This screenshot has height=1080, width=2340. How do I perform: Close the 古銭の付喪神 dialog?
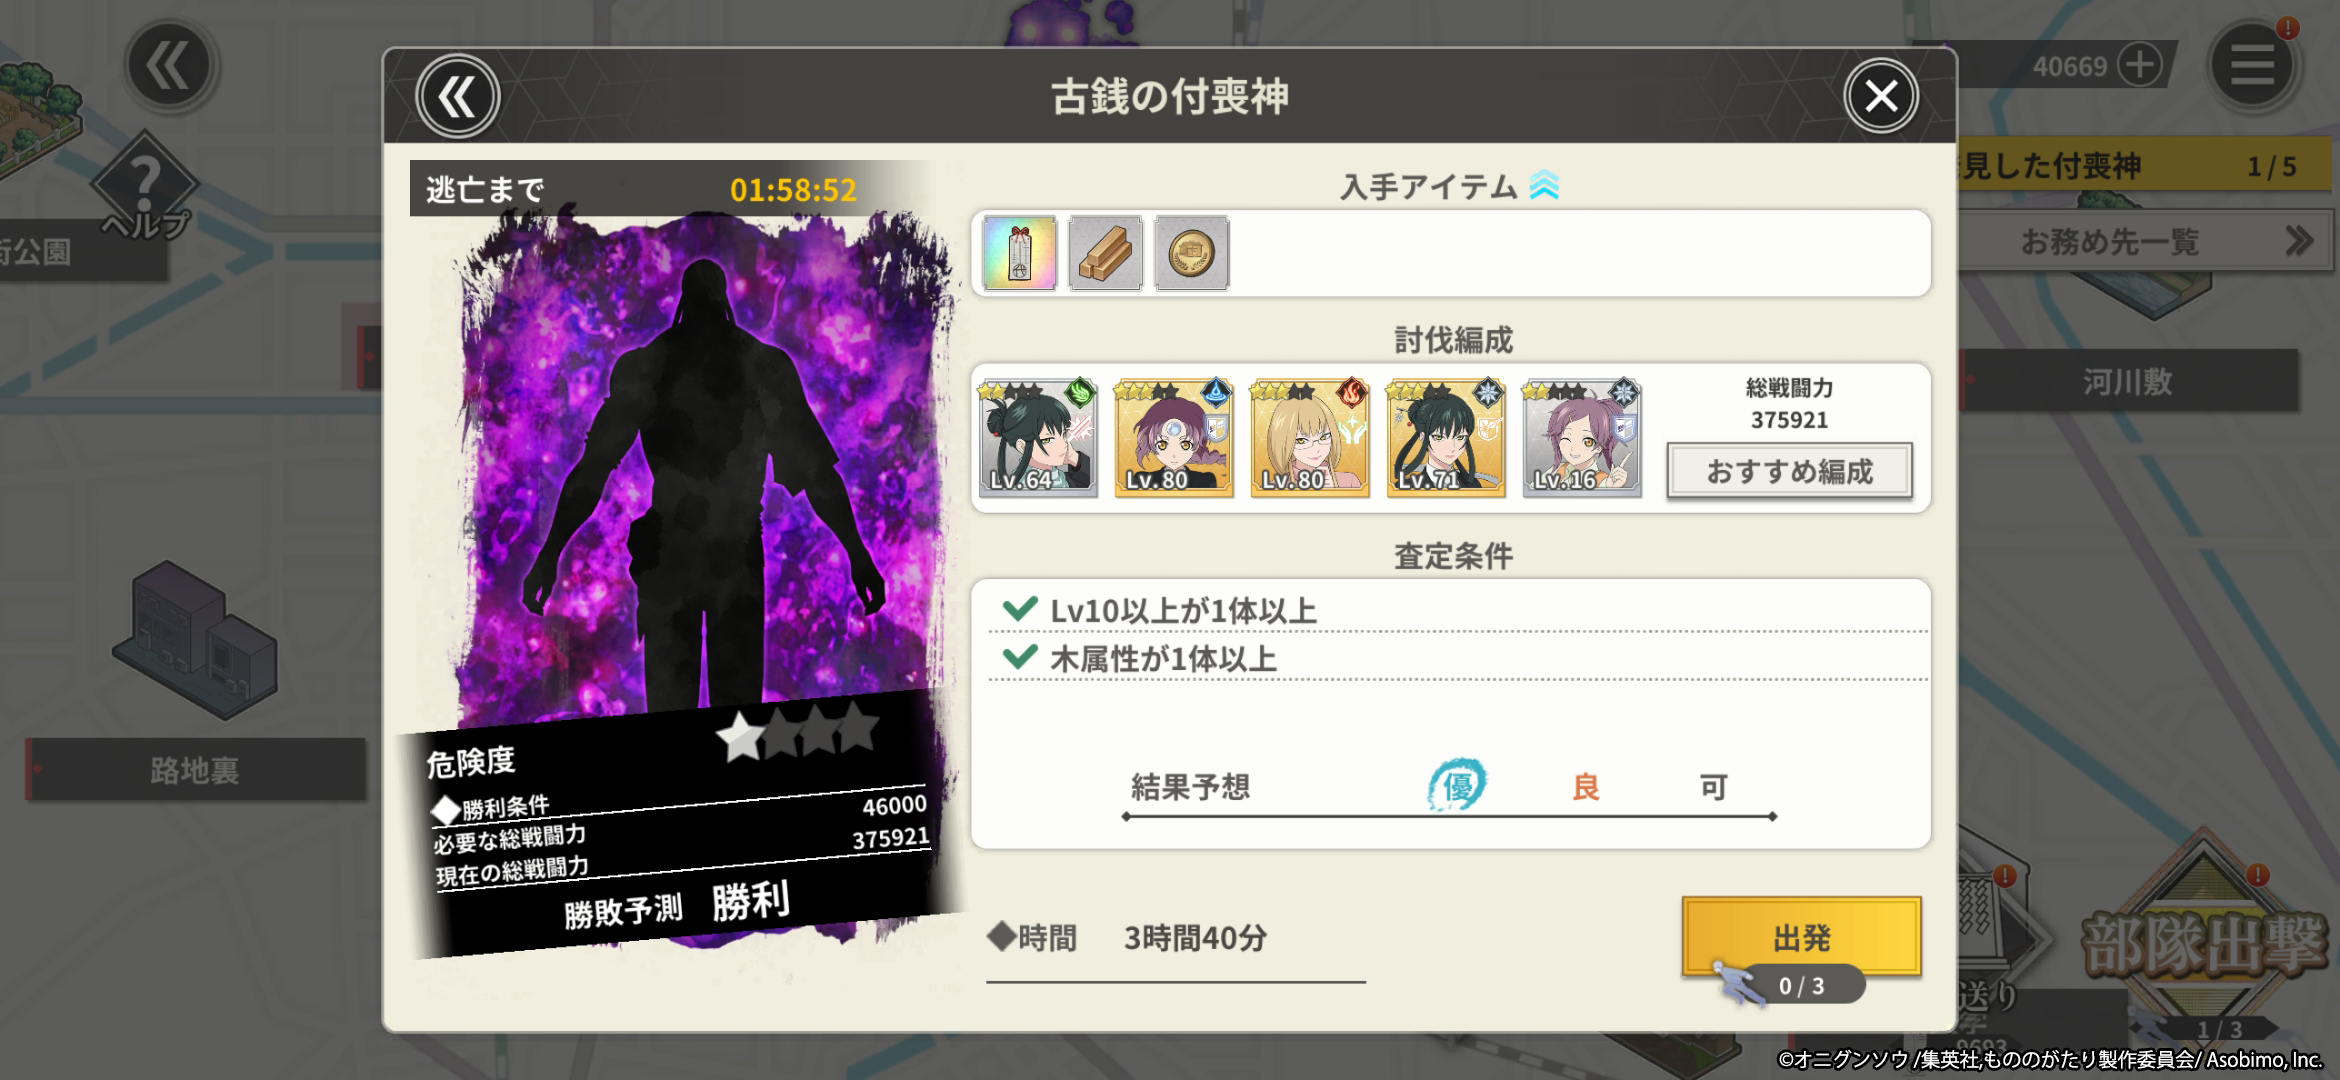point(1881,97)
